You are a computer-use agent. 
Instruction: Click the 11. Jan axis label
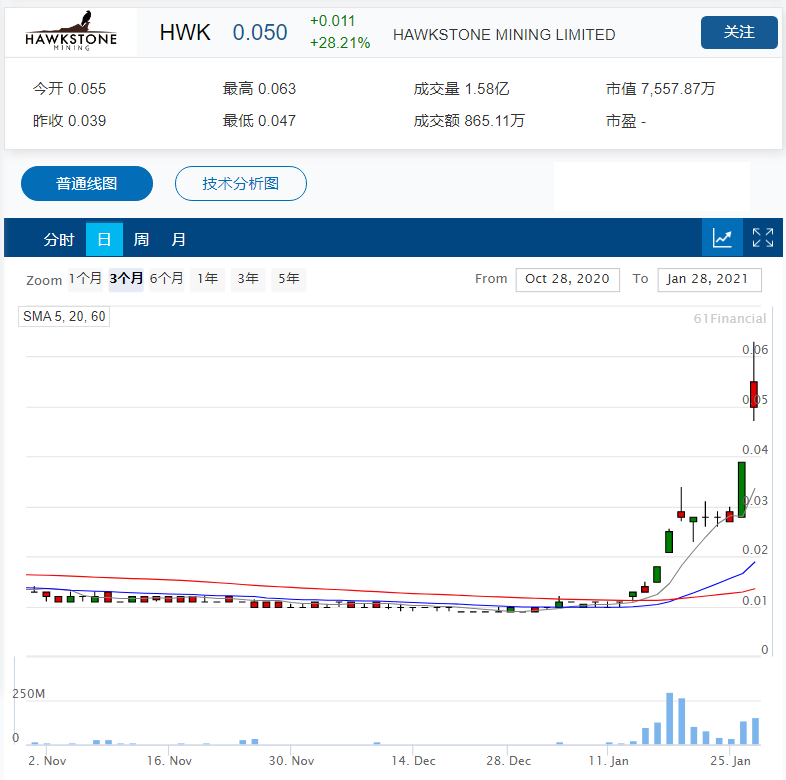(608, 761)
